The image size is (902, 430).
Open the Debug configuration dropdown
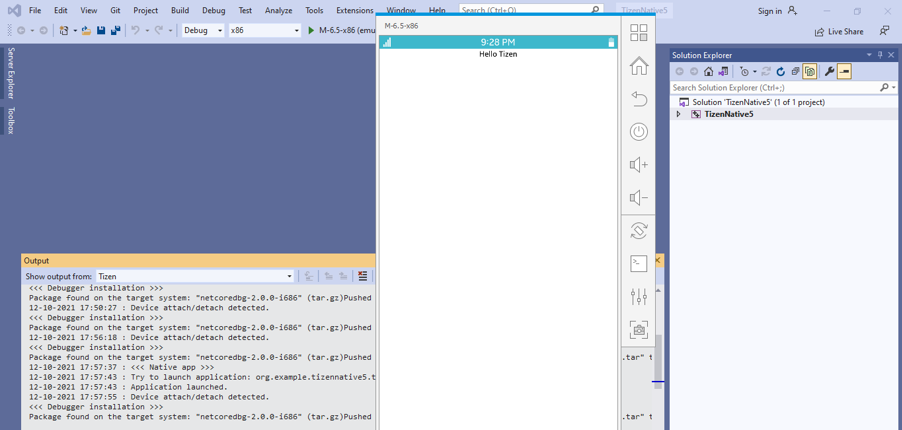coord(203,30)
